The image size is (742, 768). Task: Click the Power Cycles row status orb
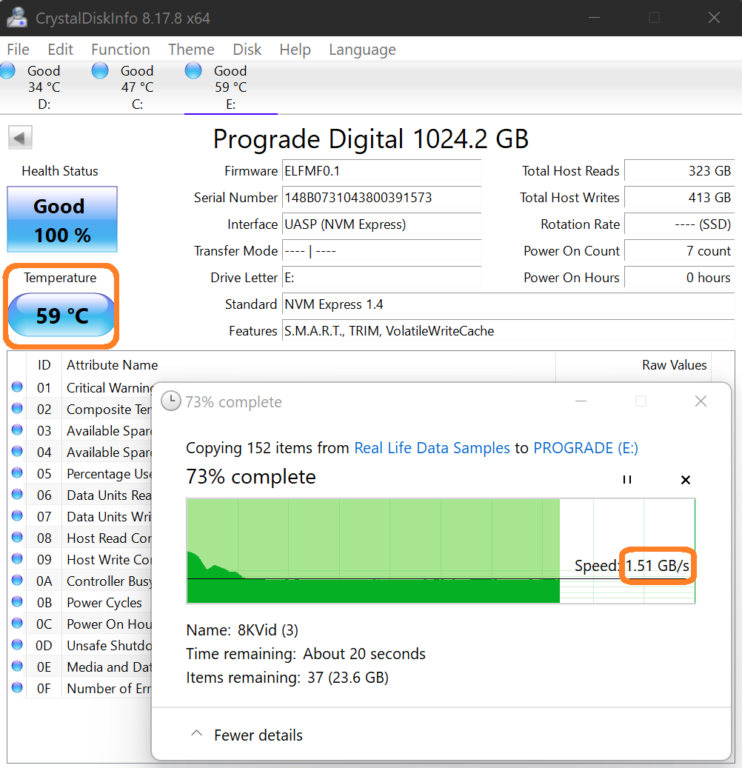(17, 603)
